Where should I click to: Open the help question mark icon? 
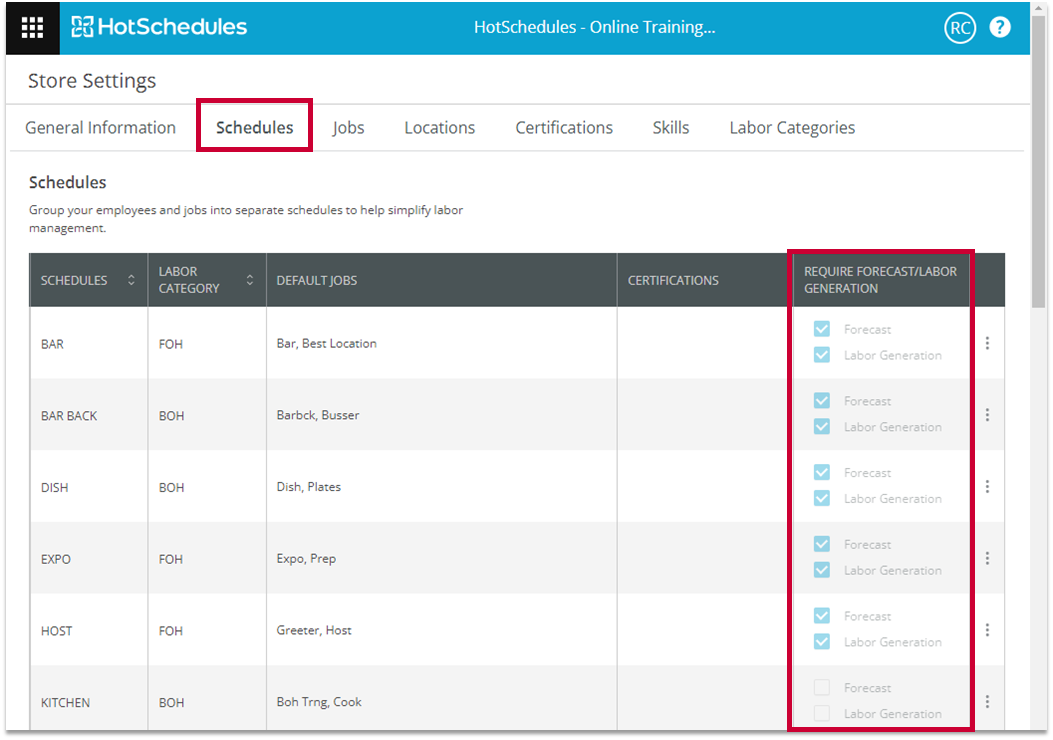[x=1000, y=27]
